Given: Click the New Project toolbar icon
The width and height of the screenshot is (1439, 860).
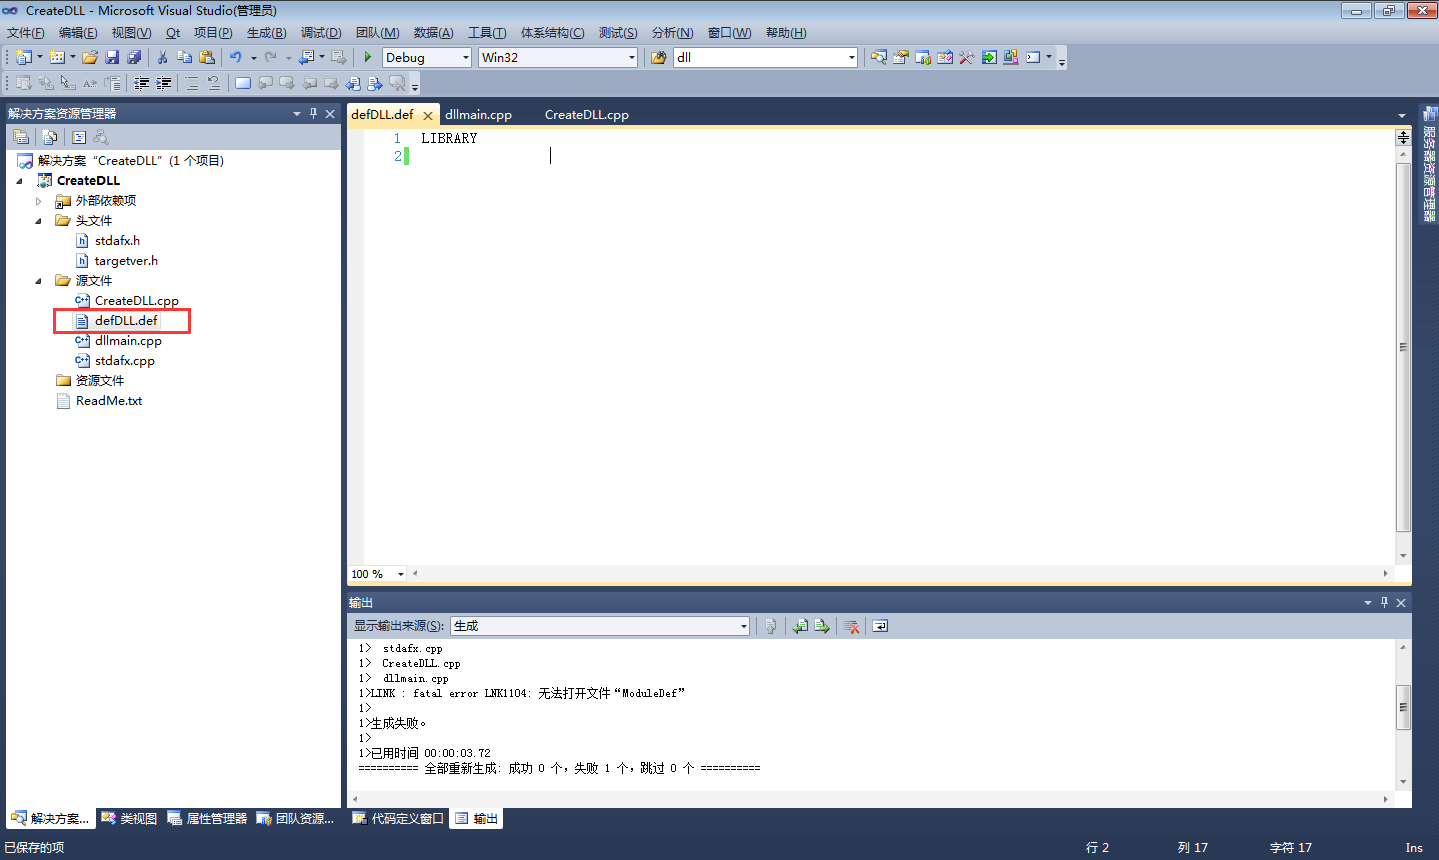Looking at the screenshot, I should pyautogui.click(x=24, y=57).
